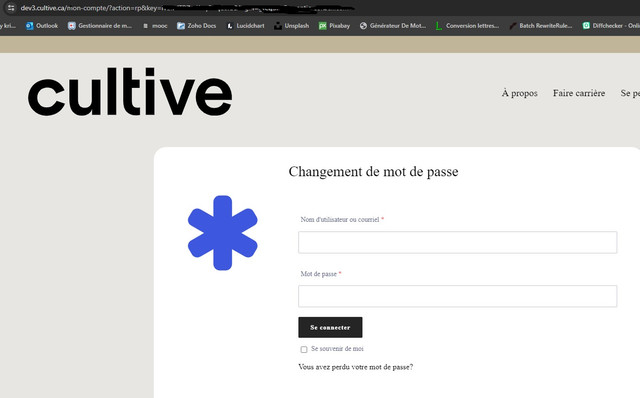Open the Lucidchart bookmark

245,26
